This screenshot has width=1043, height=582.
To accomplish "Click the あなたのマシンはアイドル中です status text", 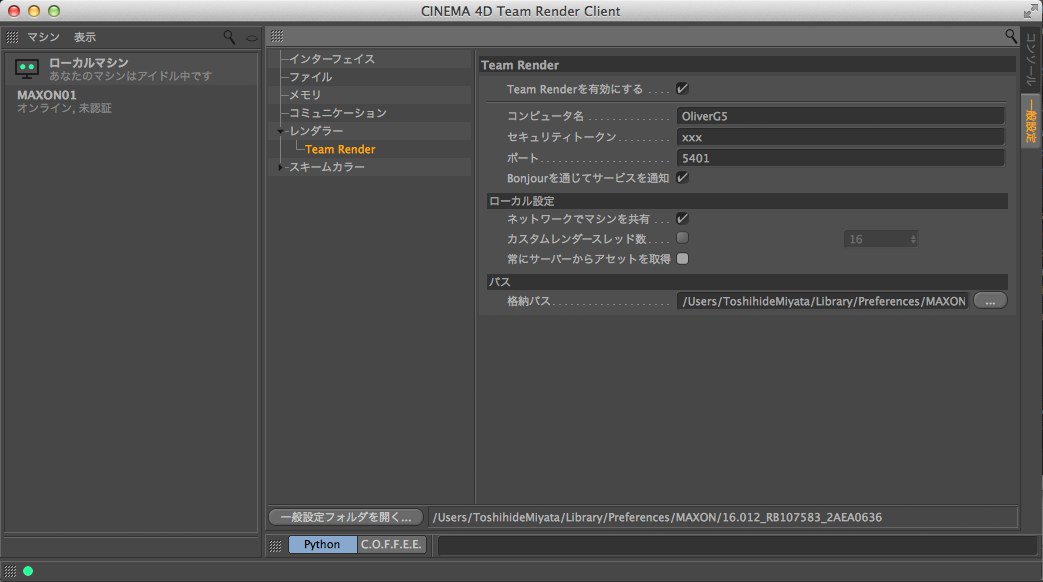I will (x=130, y=76).
